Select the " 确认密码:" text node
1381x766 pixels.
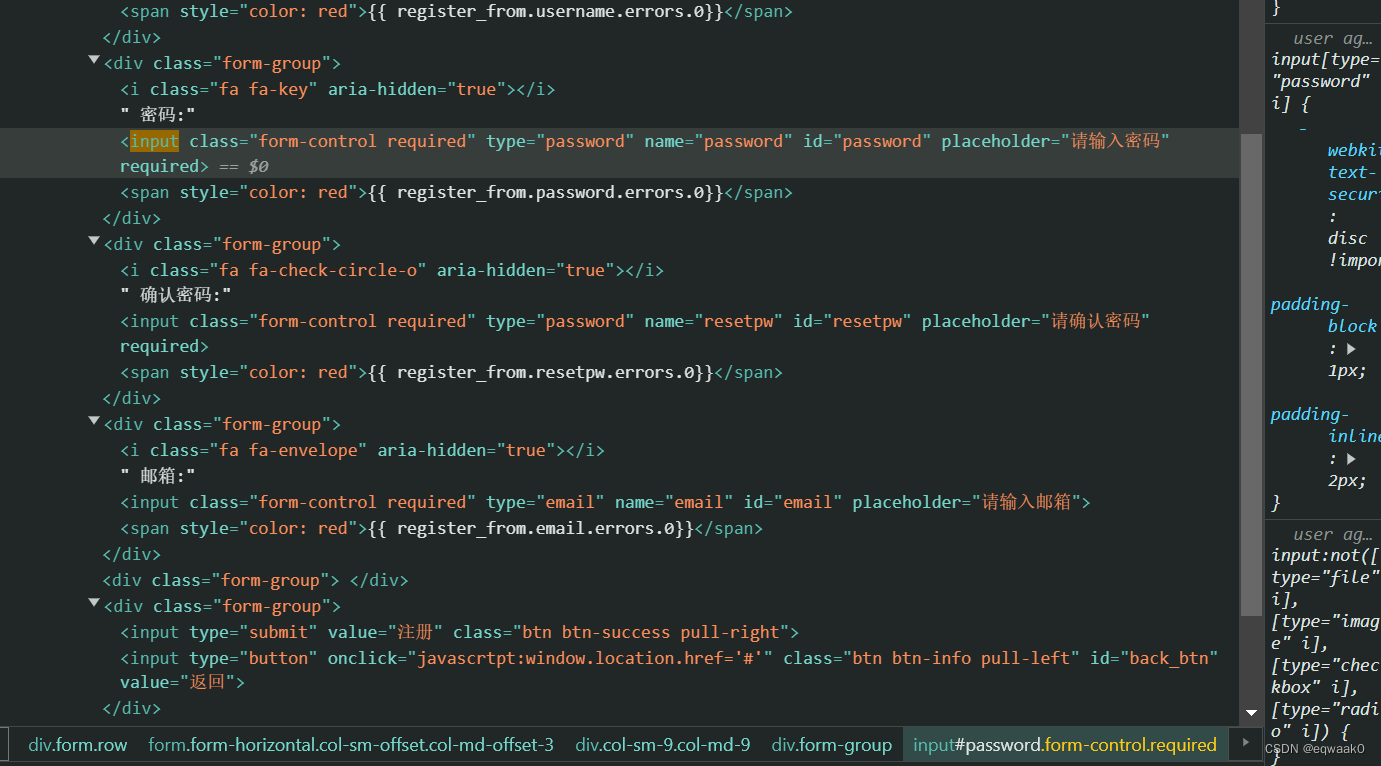(176, 296)
